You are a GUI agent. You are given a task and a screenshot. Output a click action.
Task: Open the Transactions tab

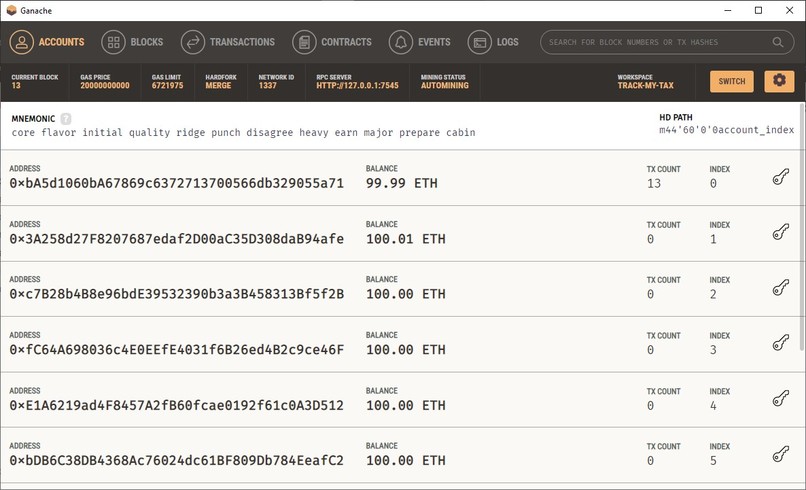point(228,42)
